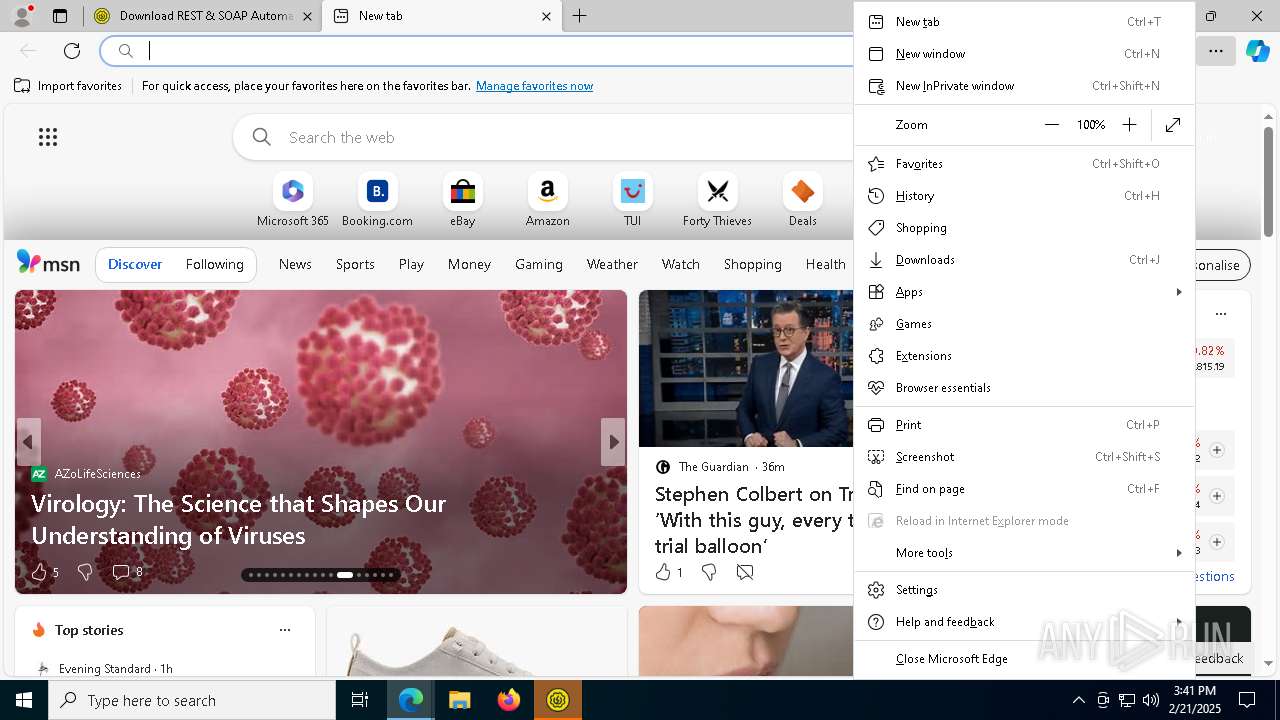This screenshot has width=1280, height=720.
Task: Dislike the Virology article
Action: [85, 572]
